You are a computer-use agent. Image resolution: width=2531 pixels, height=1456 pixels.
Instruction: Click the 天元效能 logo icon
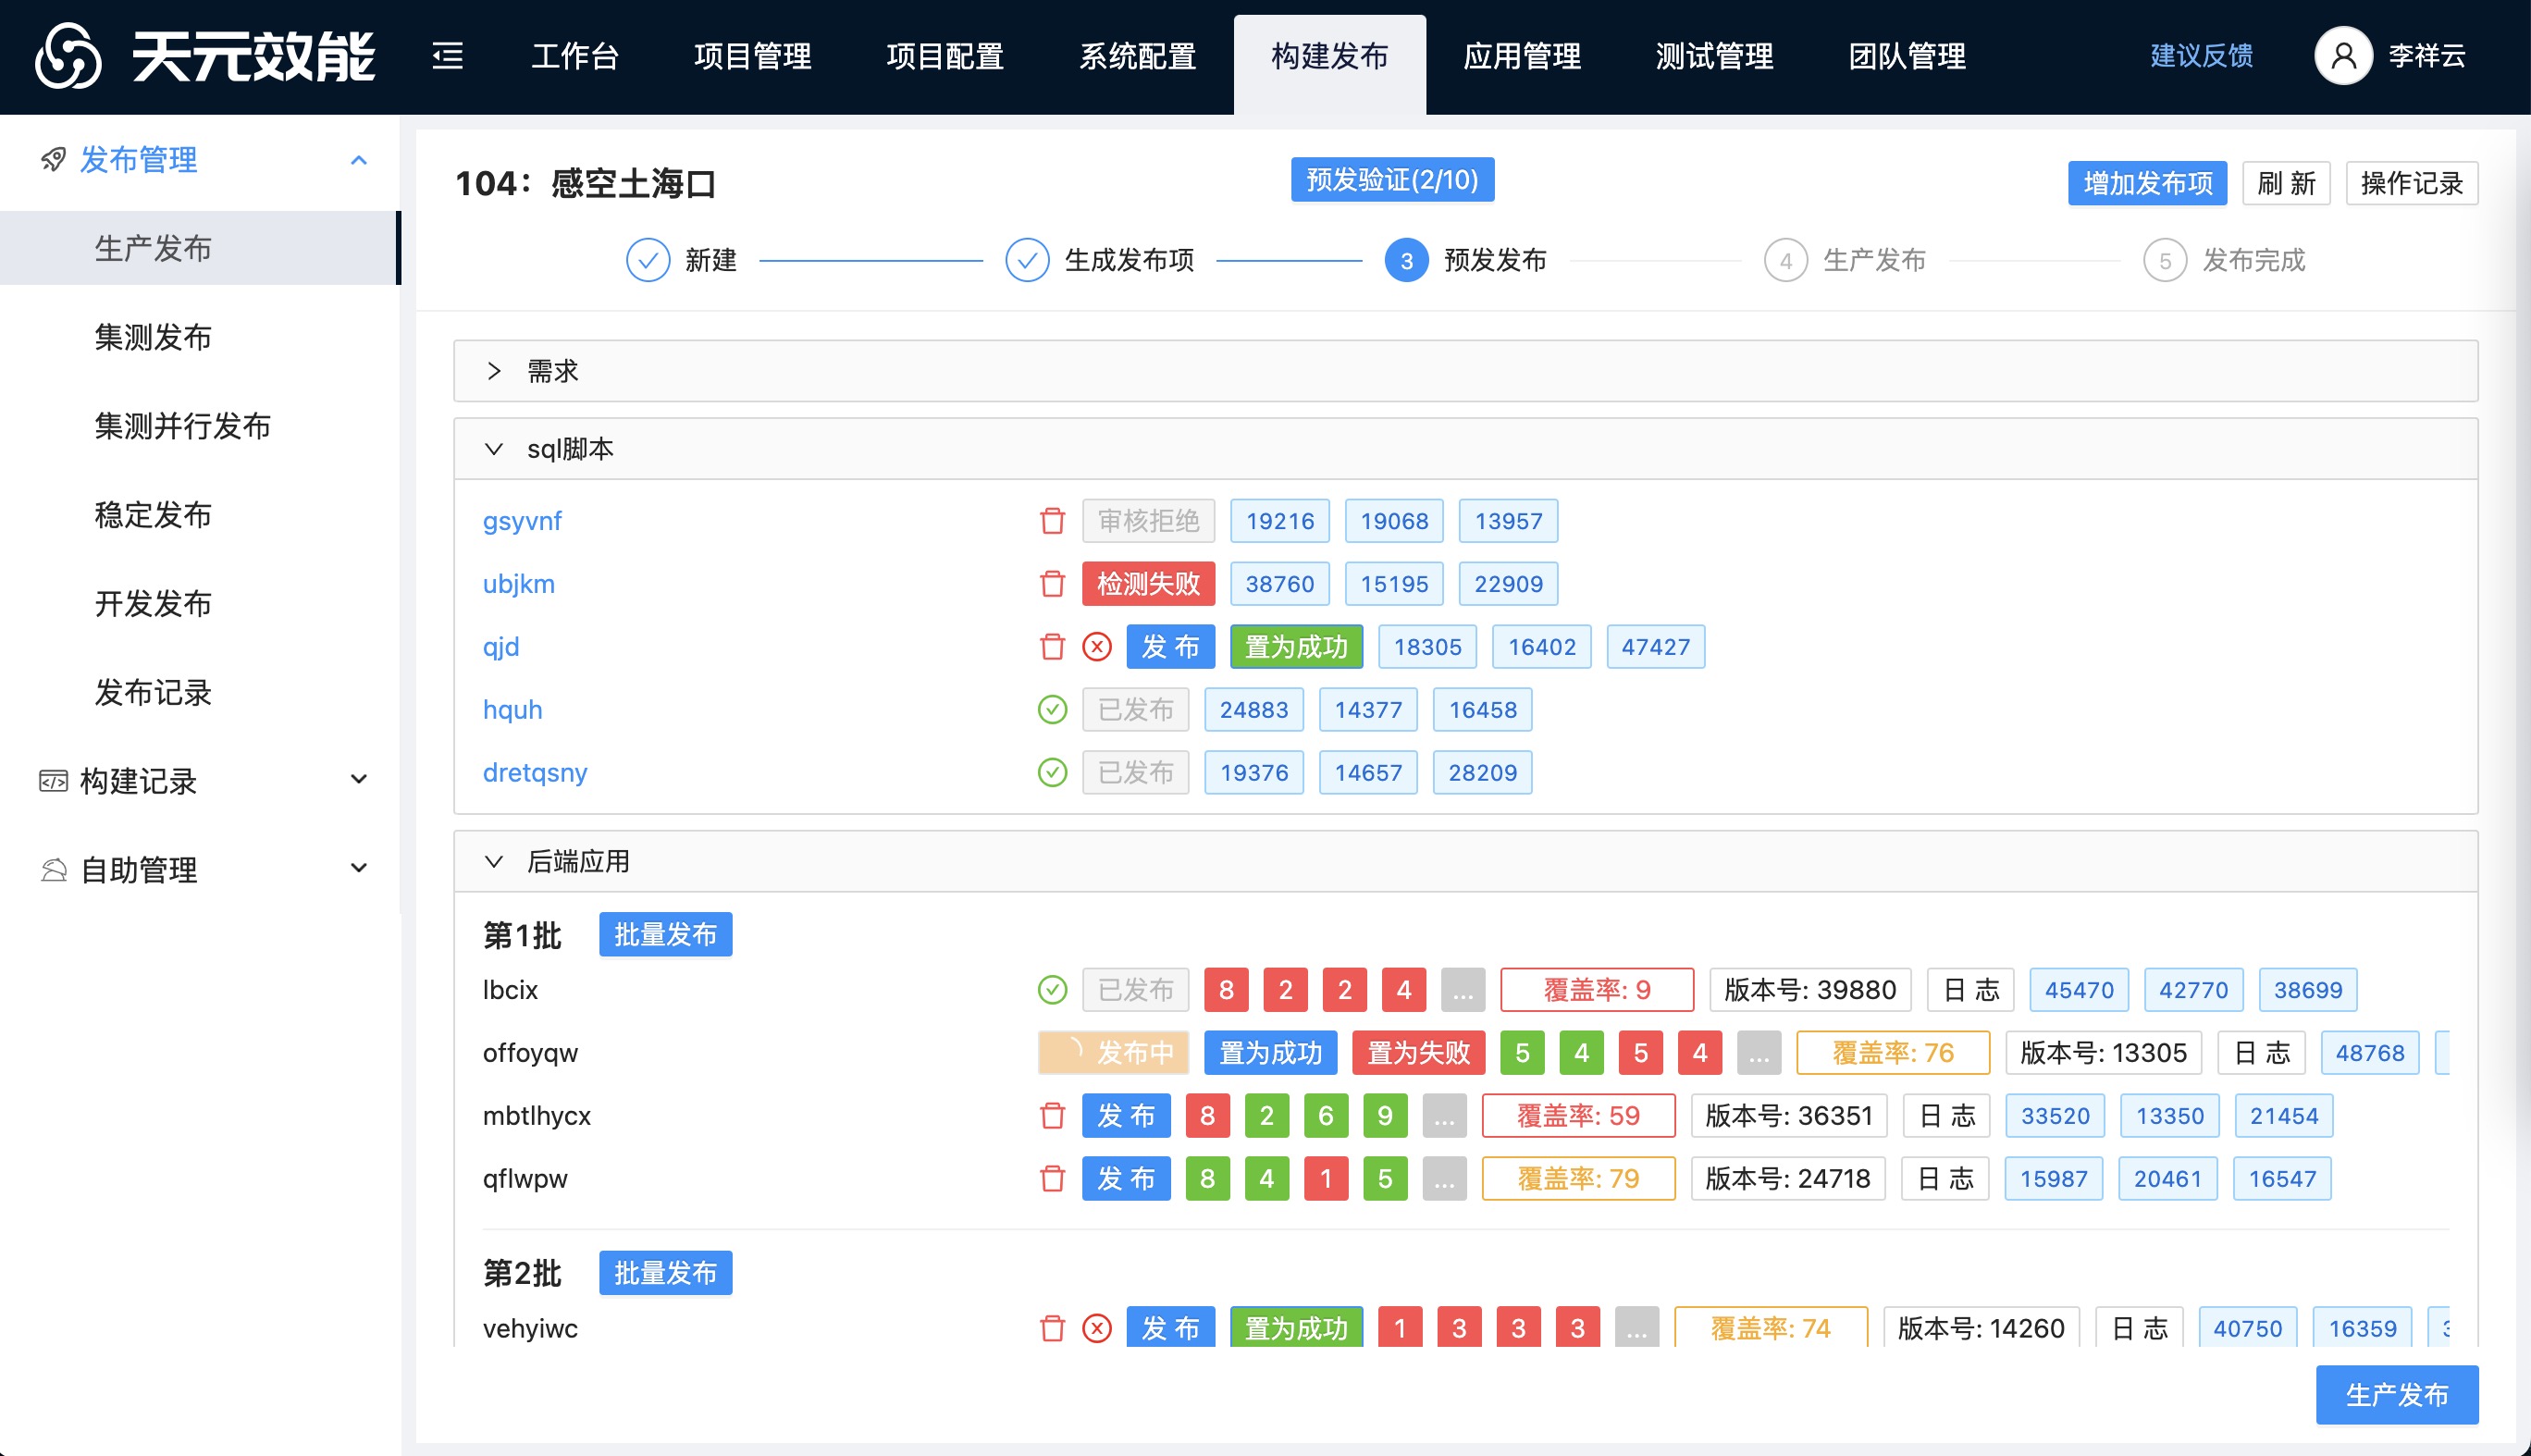[x=68, y=56]
